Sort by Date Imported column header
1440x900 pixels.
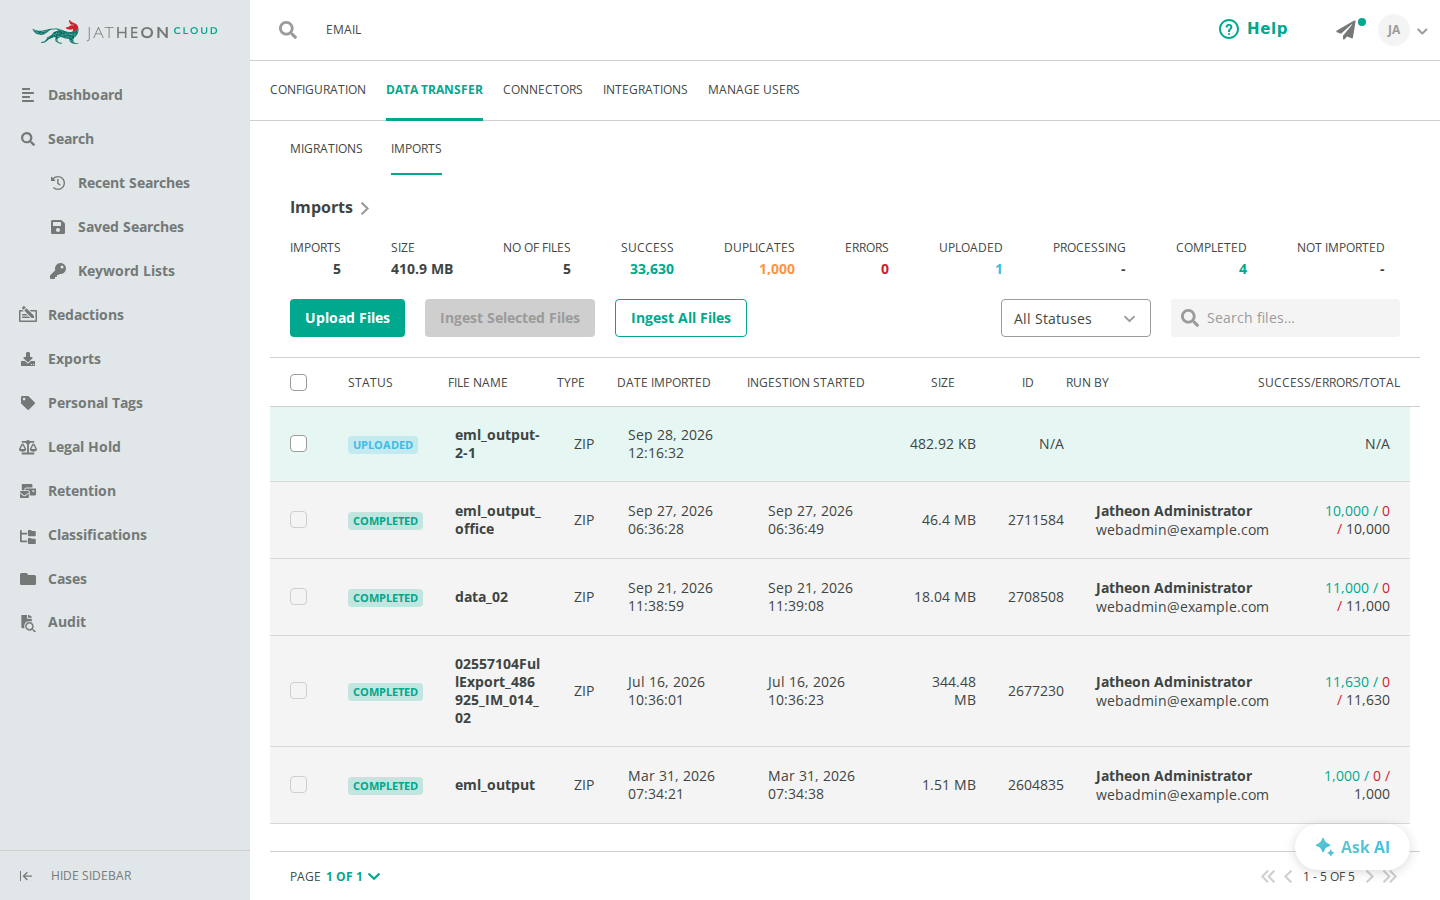pyautogui.click(x=664, y=383)
